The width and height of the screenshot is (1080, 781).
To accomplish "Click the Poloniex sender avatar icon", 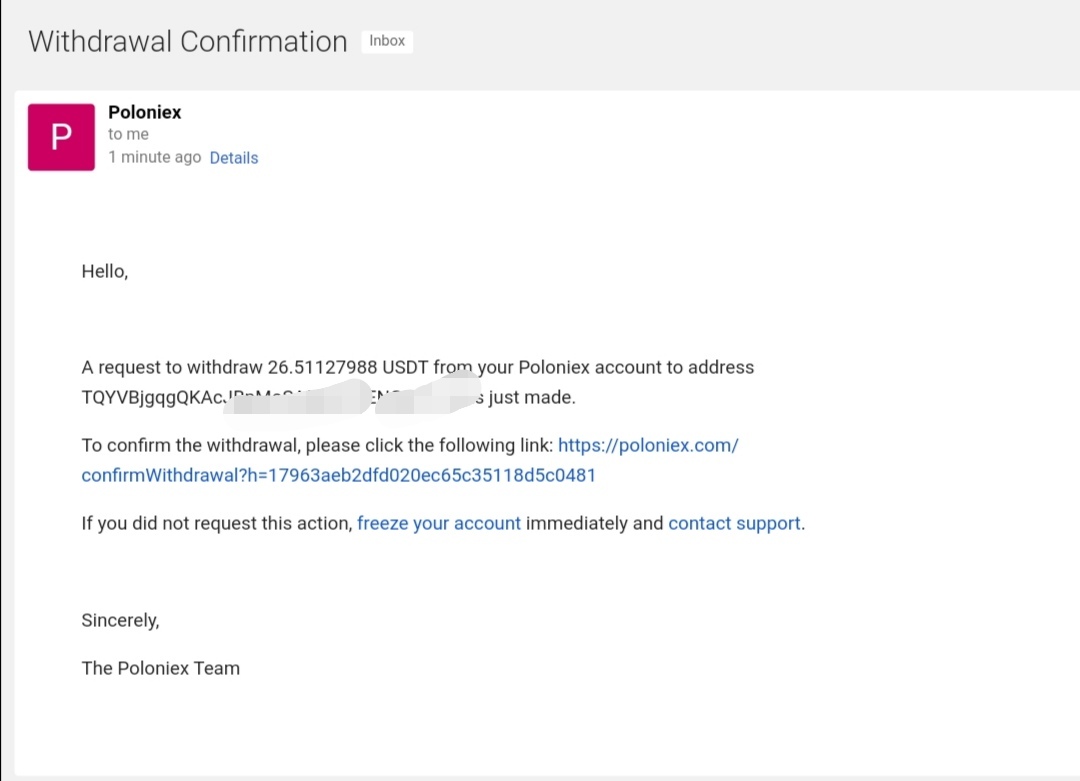I will (x=61, y=137).
